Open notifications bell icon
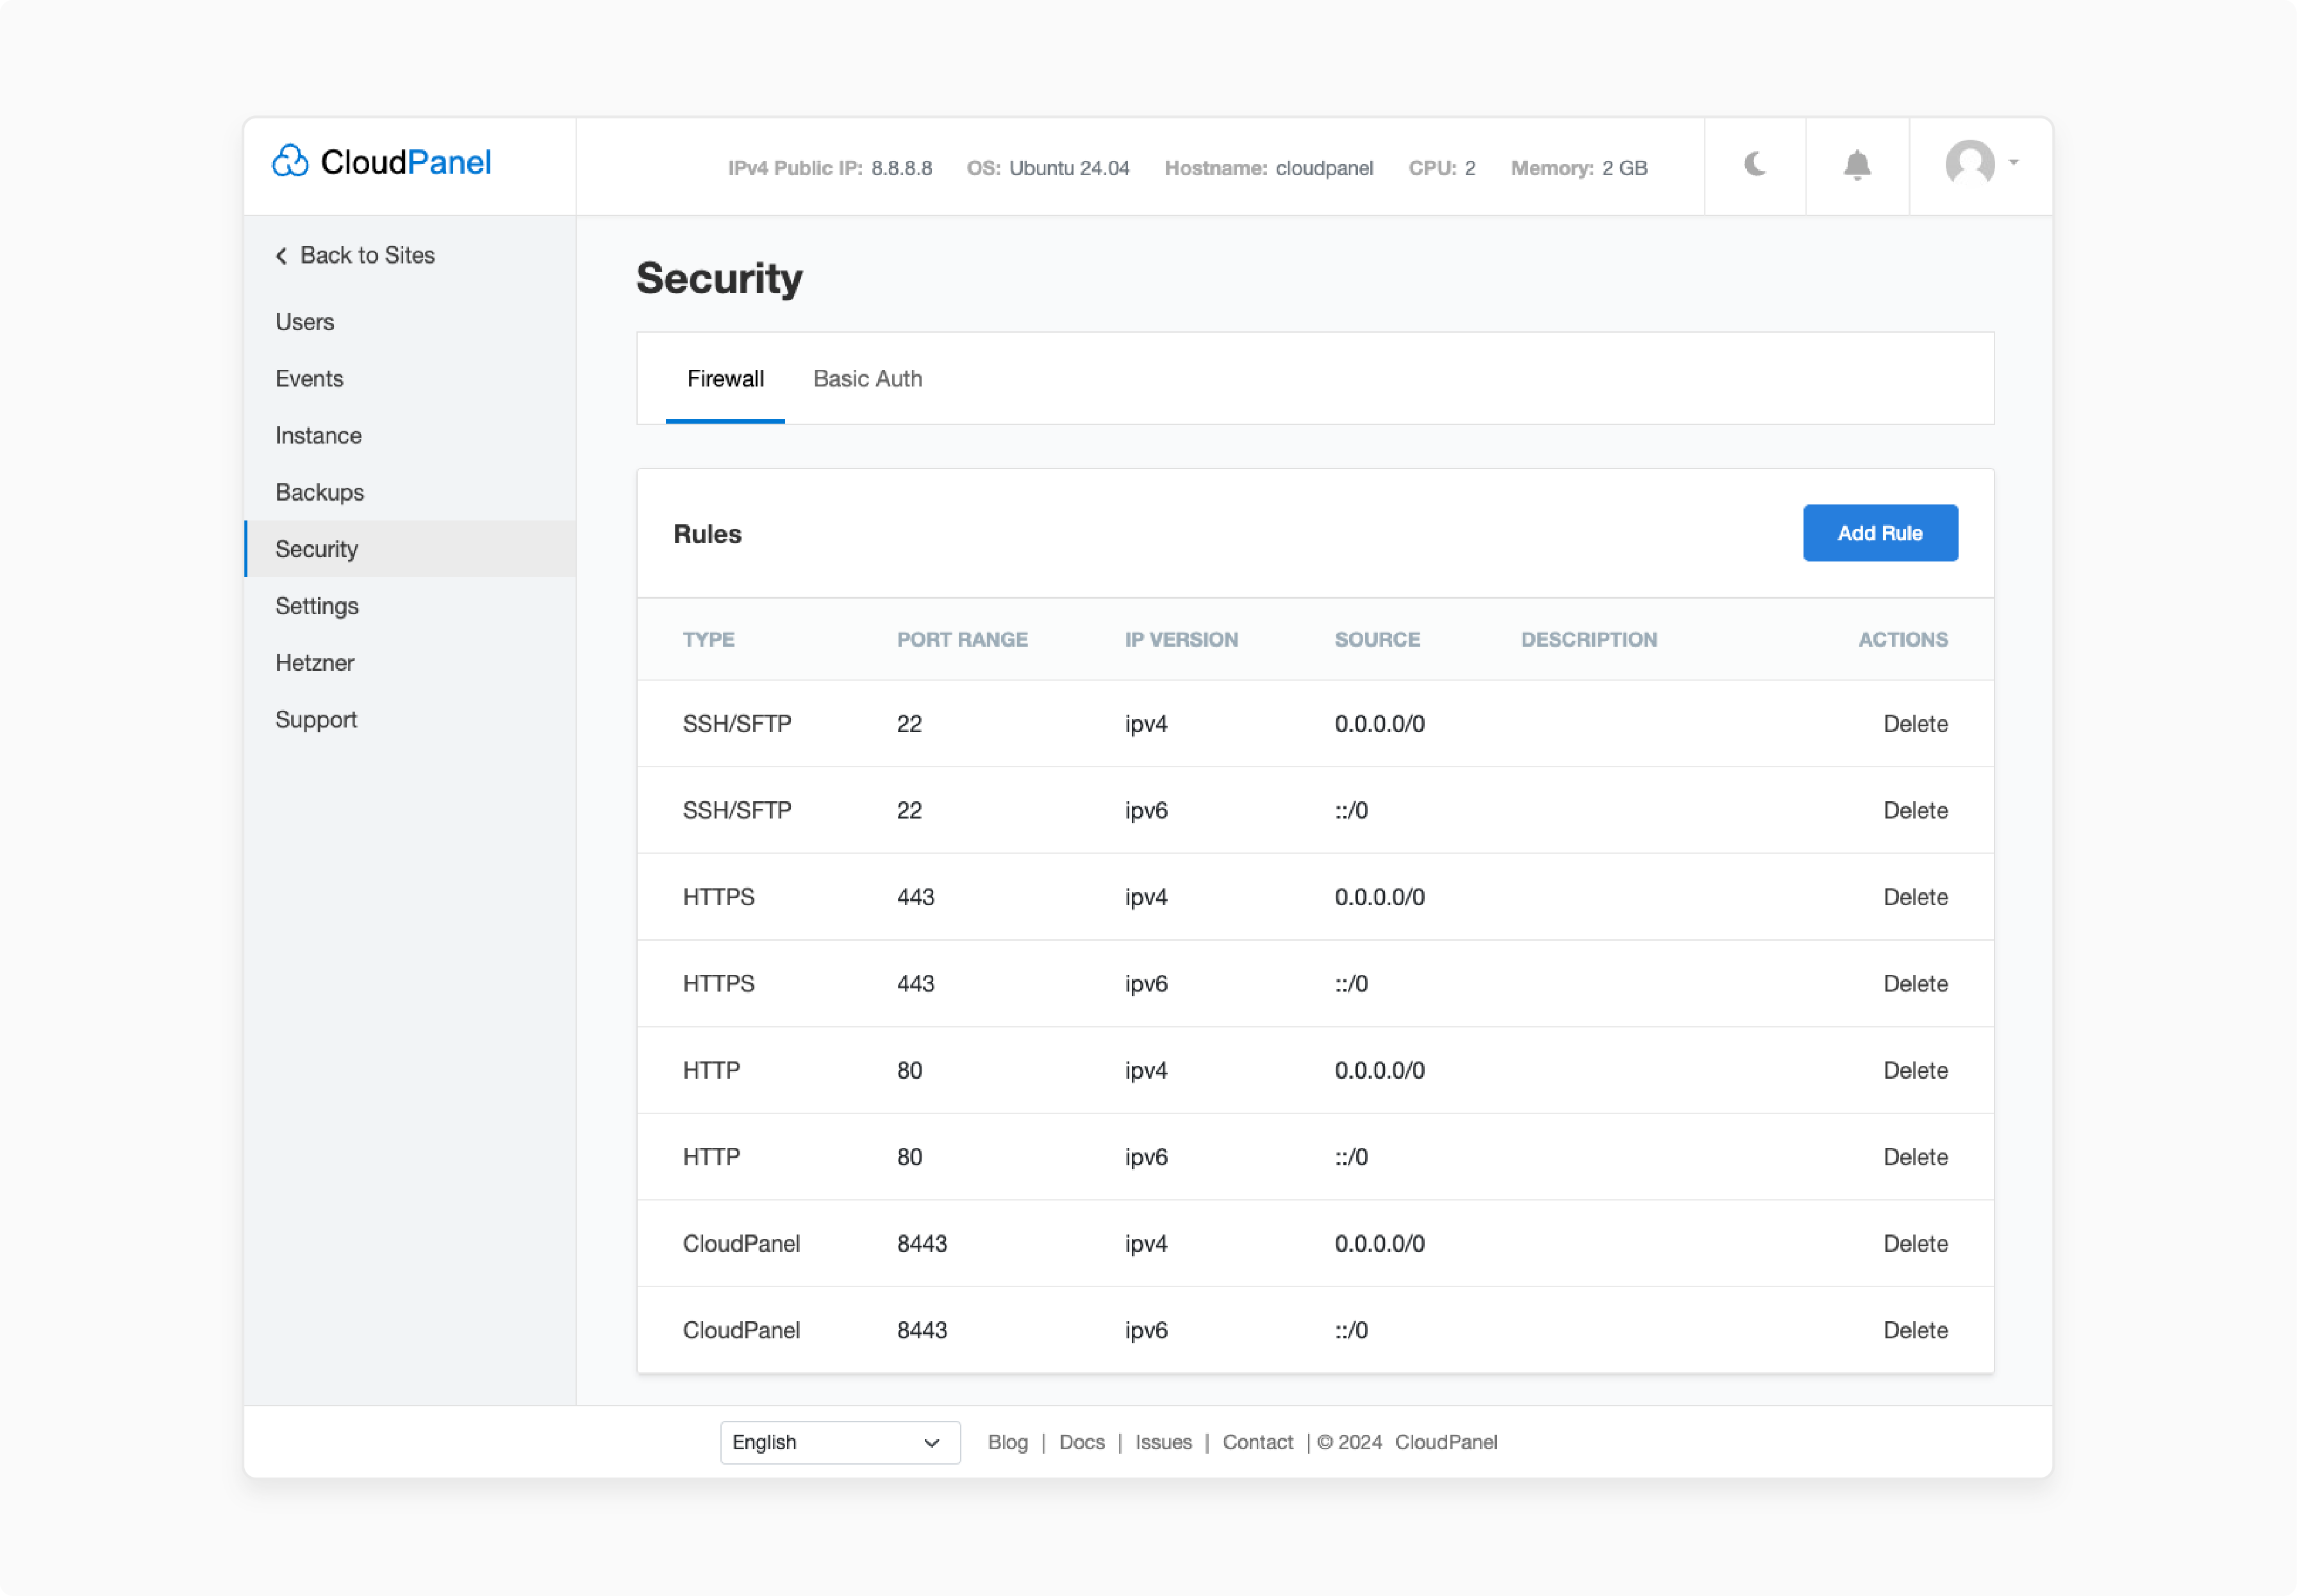The image size is (2297, 1596). click(1857, 164)
